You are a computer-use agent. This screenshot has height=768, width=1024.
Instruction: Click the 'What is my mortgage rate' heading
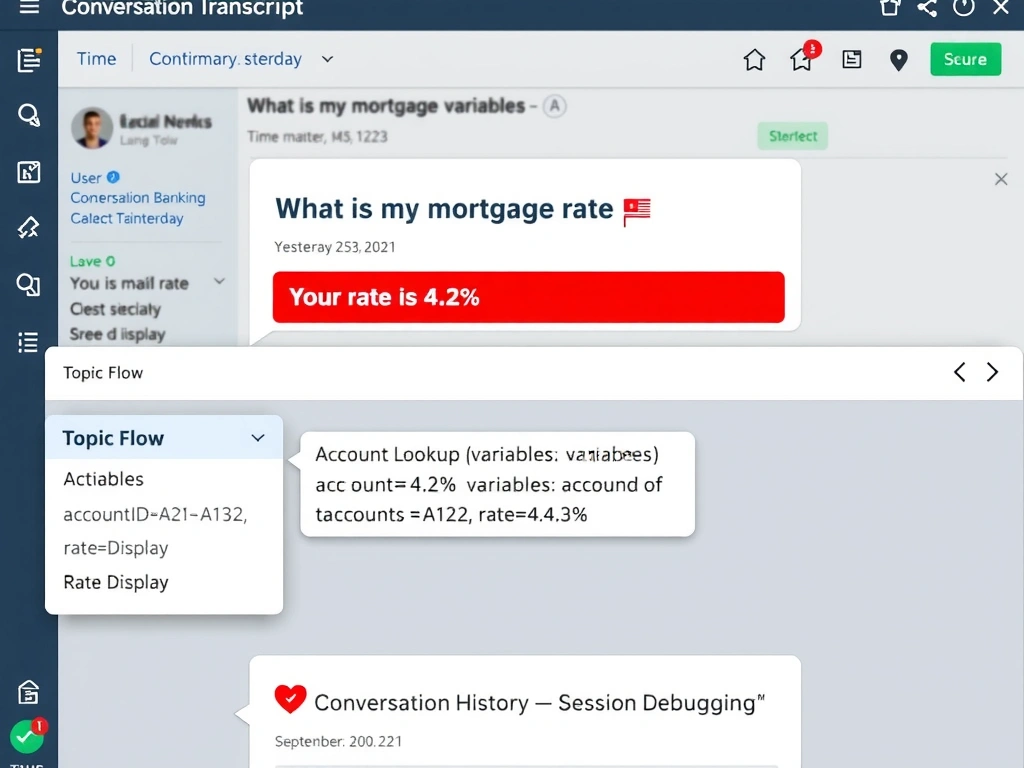[x=444, y=209]
